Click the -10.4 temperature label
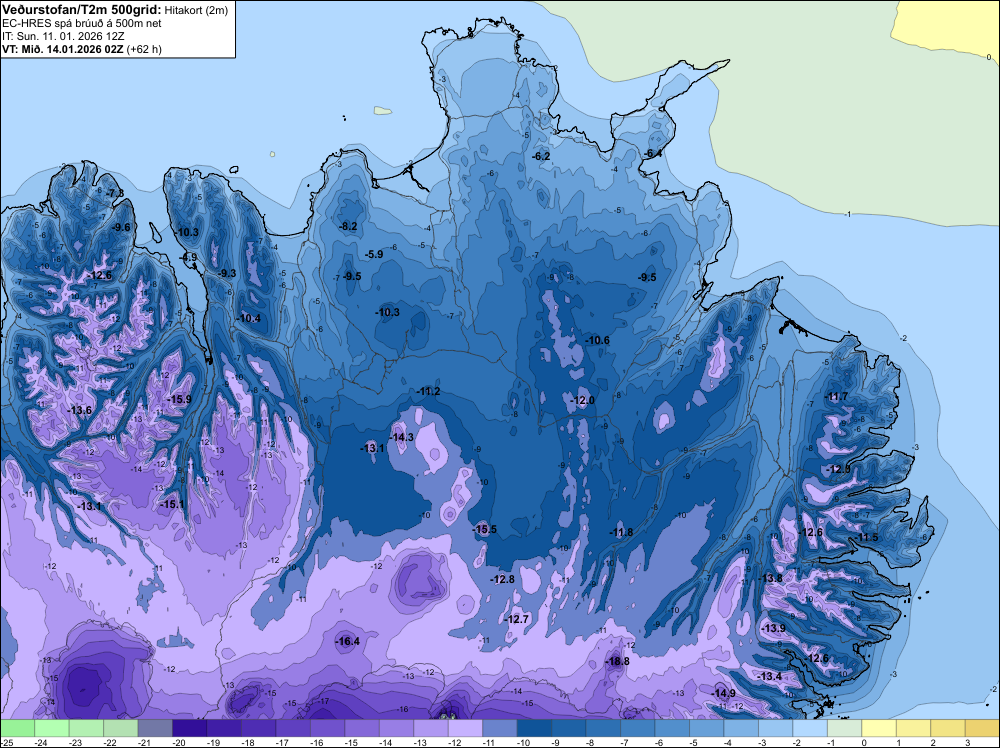The image size is (1000, 748). click(249, 318)
